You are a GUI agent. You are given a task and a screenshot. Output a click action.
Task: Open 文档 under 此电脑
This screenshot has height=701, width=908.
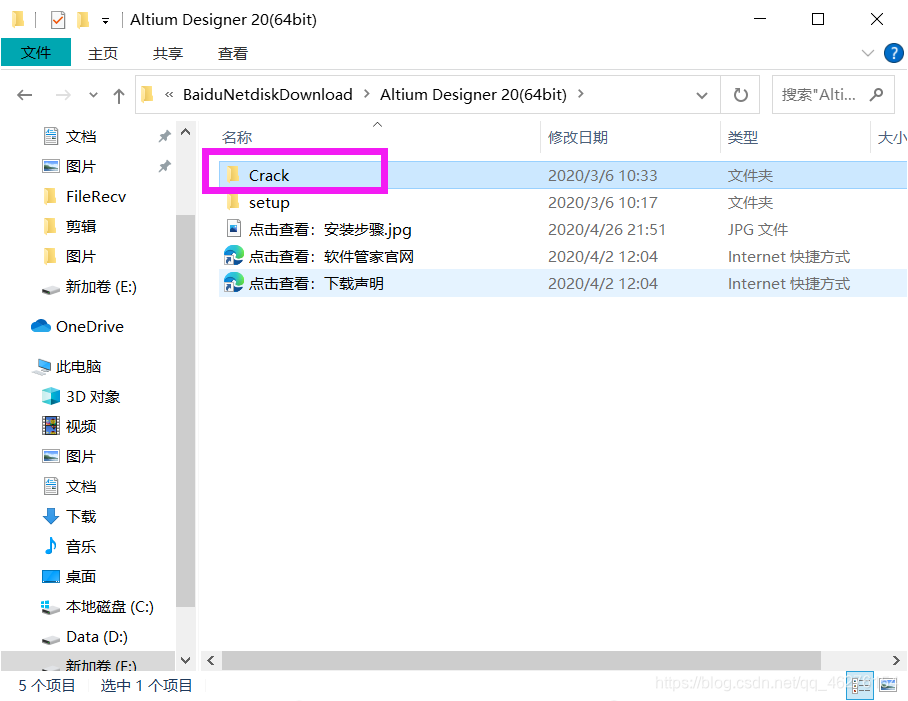[80, 486]
